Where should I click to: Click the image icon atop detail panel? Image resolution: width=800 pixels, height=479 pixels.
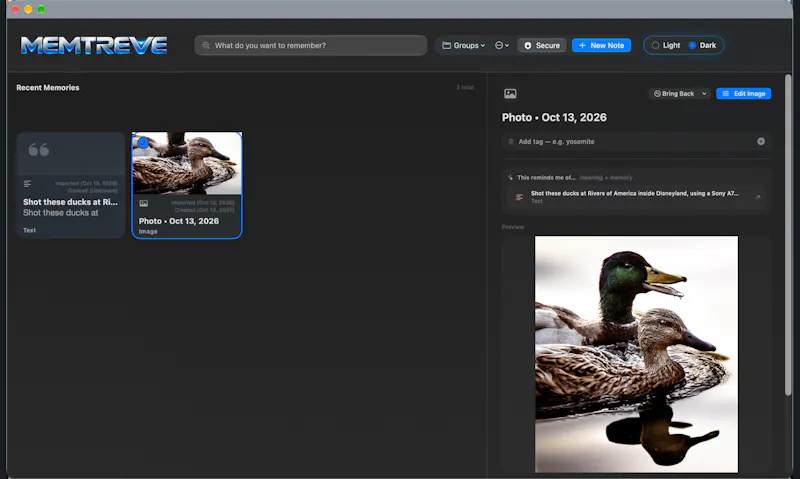point(510,93)
